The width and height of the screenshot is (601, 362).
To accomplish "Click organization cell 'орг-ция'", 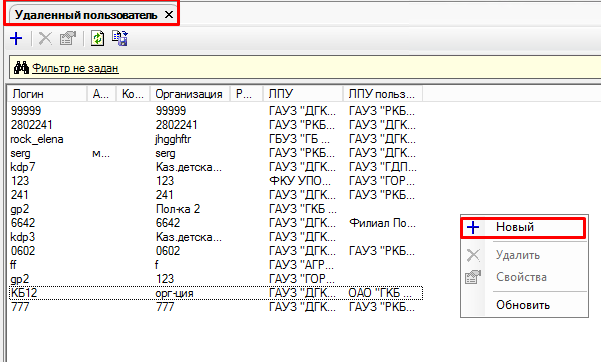I will click(x=174, y=293).
